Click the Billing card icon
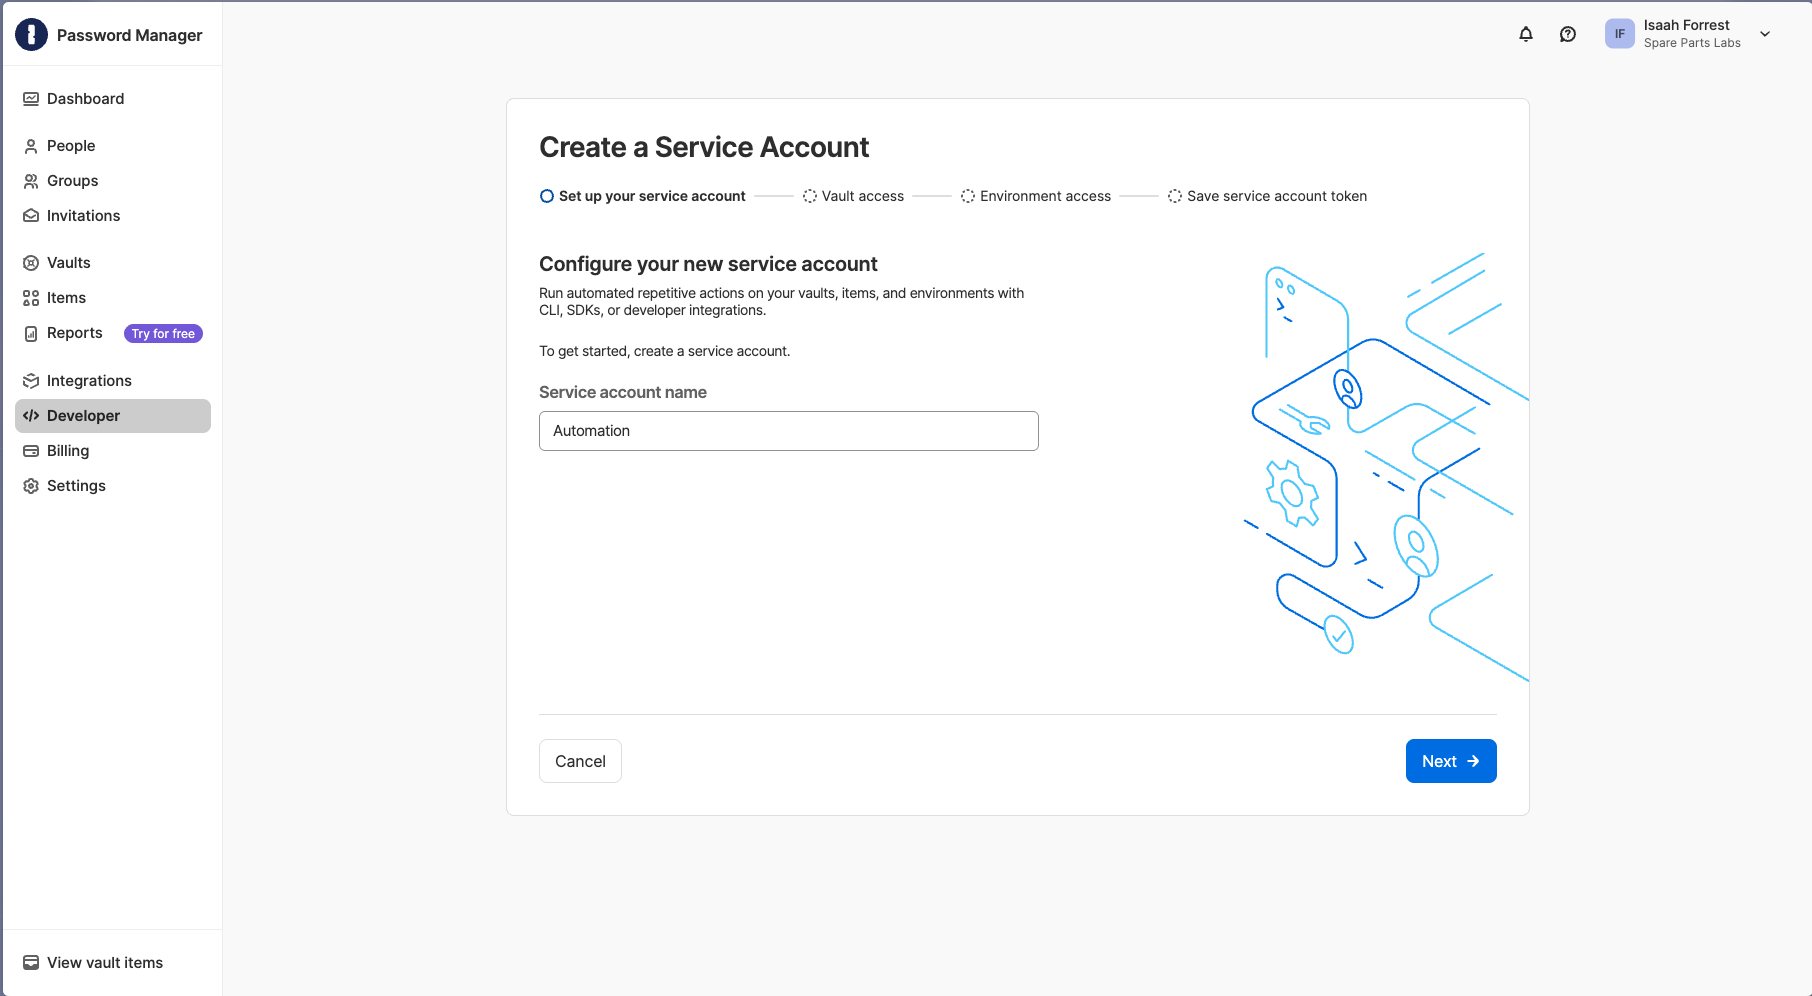1812x996 pixels. (x=31, y=451)
